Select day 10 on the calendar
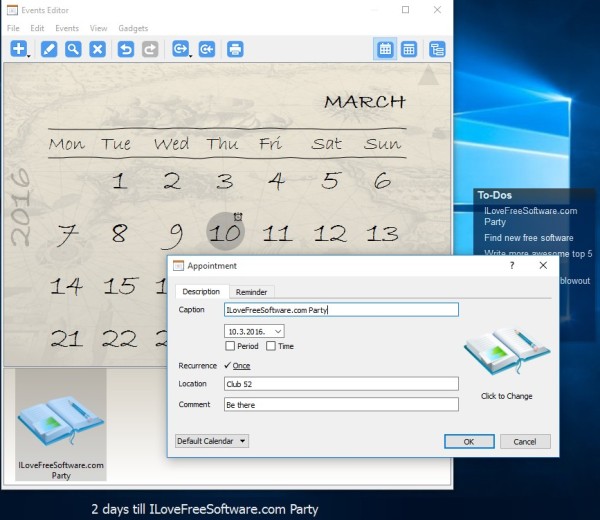600x520 pixels. click(225, 231)
